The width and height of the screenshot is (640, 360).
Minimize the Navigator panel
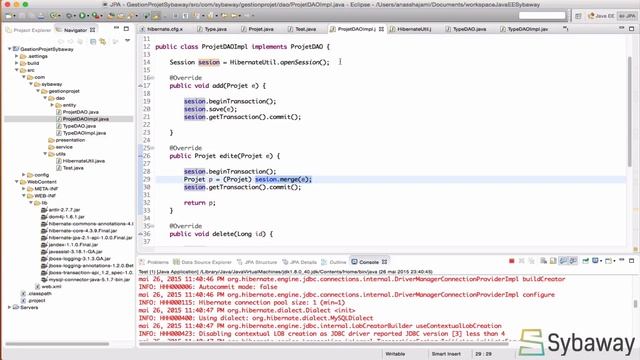[116, 29]
